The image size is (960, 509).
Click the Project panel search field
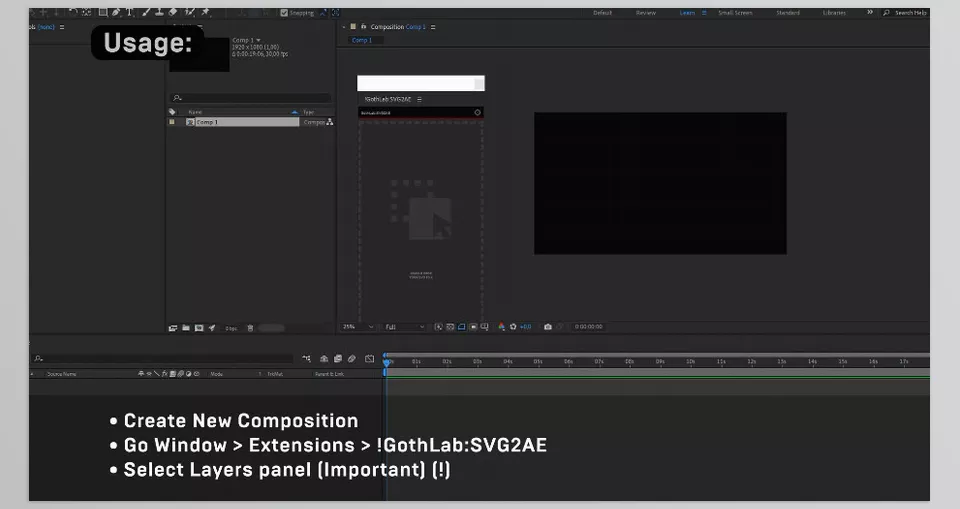click(251, 98)
